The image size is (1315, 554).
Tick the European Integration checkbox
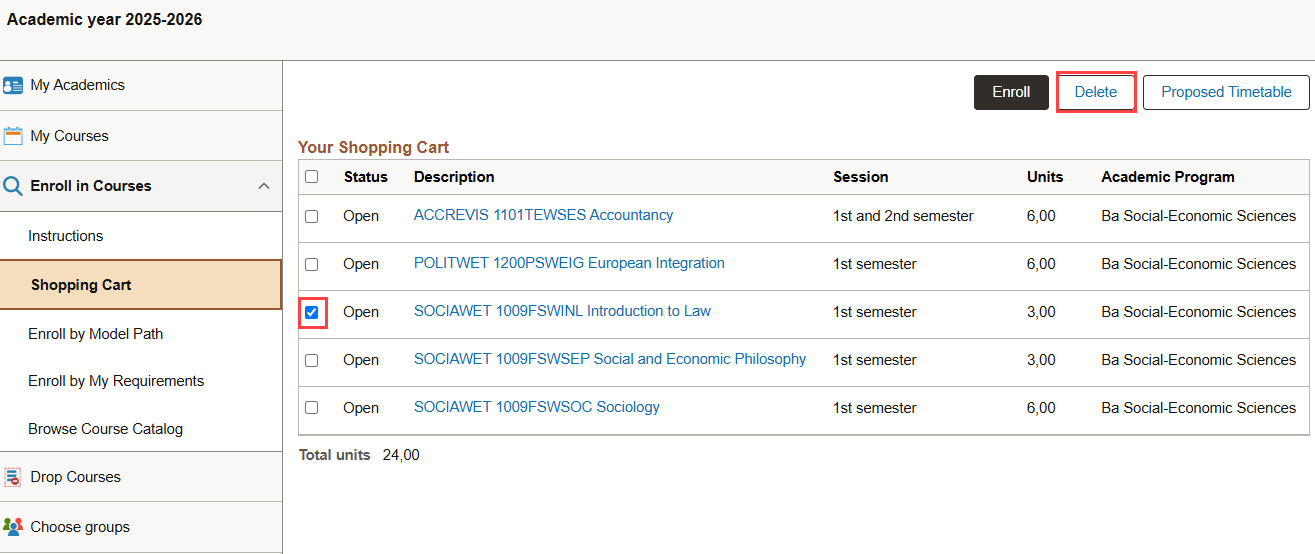click(312, 264)
